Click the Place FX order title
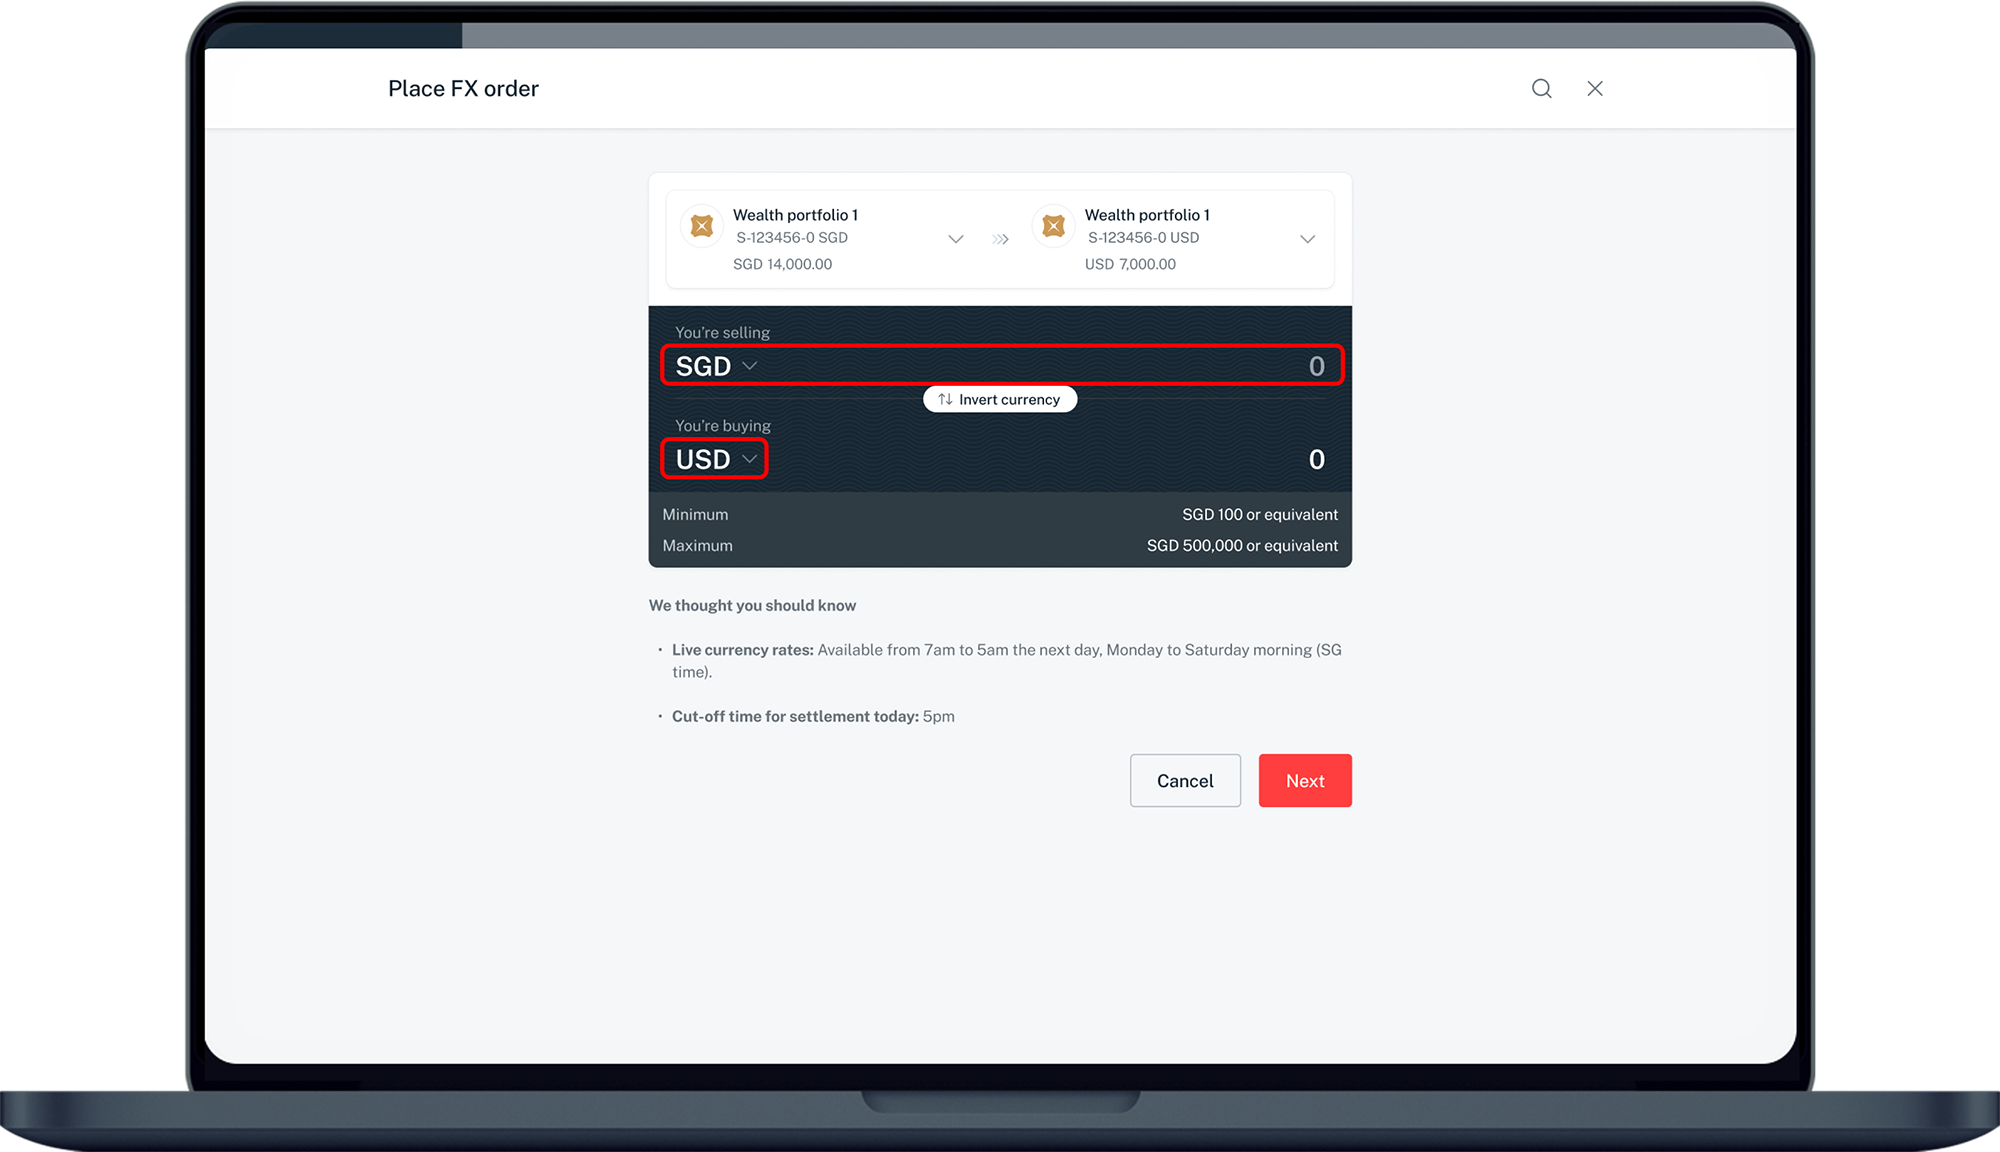This screenshot has width=2000, height=1152. pyautogui.click(x=463, y=88)
